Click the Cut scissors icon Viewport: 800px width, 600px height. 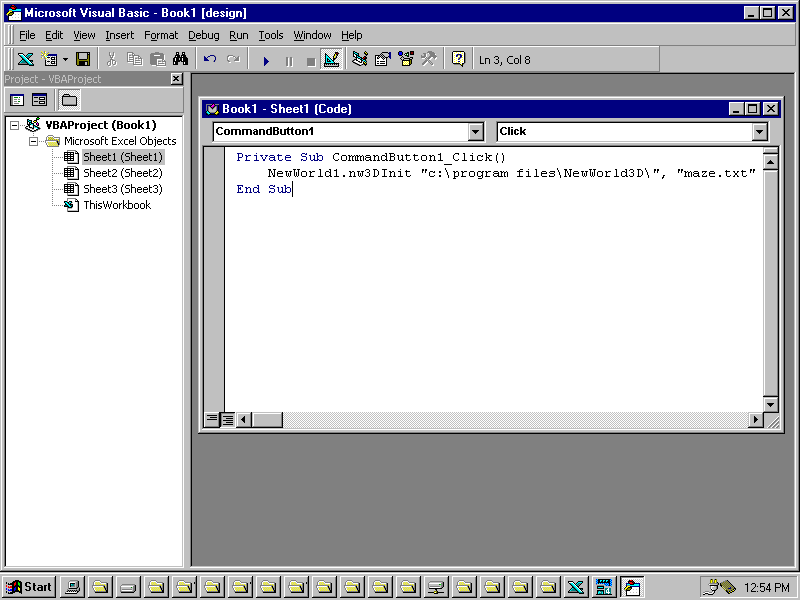pos(112,60)
